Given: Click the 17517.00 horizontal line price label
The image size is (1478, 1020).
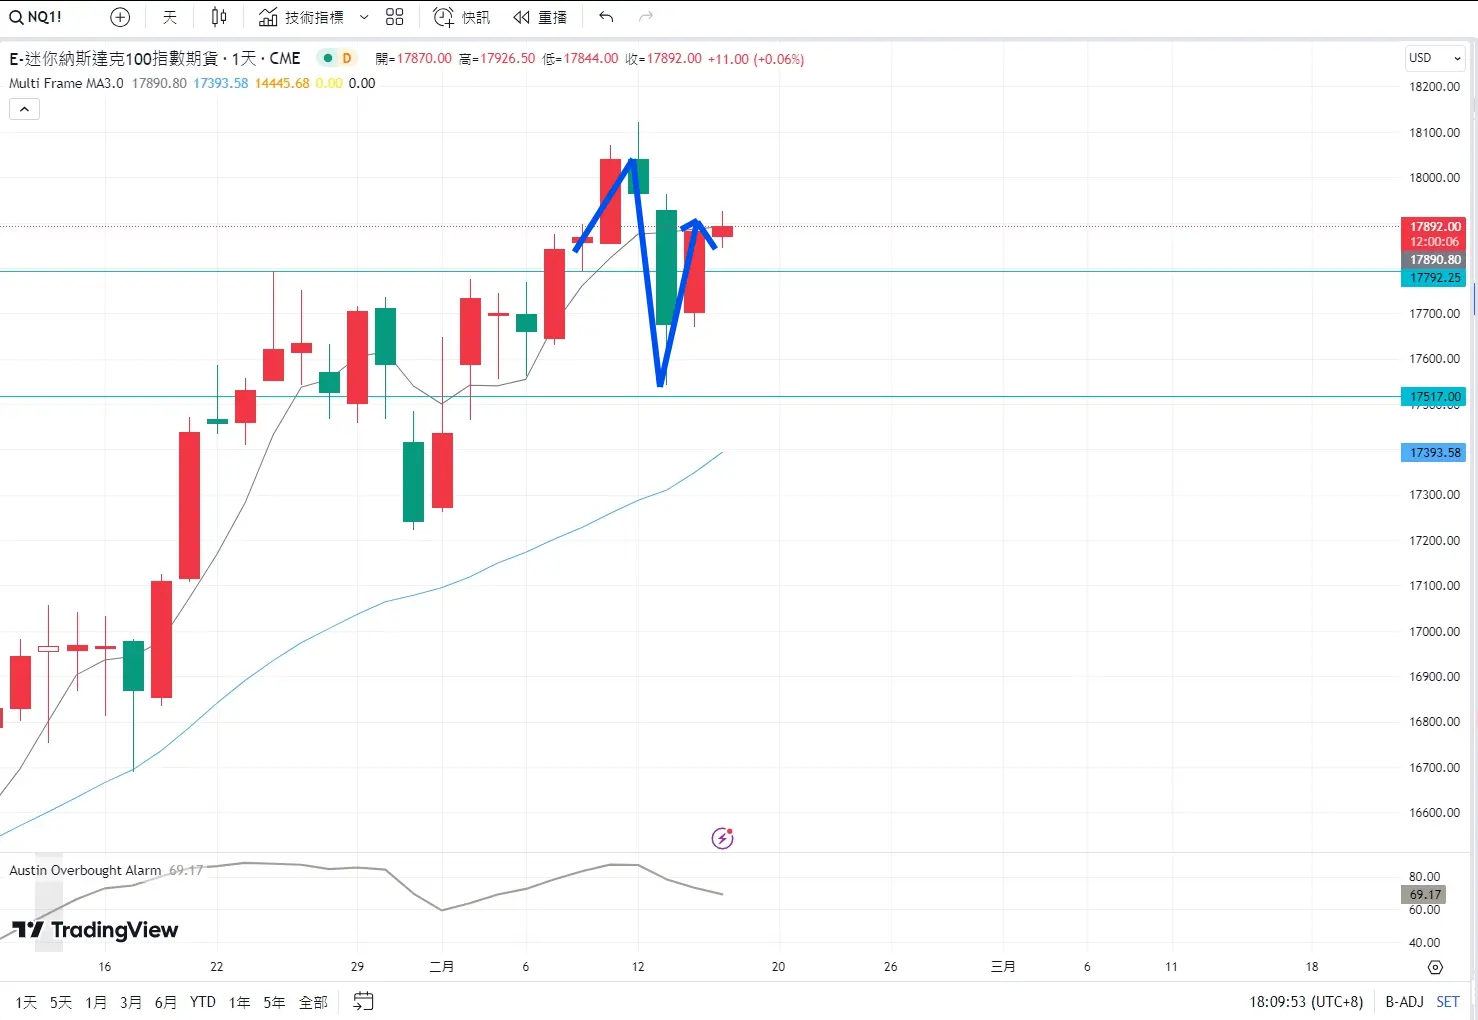Looking at the screenshot, I should coord(1434,397).
